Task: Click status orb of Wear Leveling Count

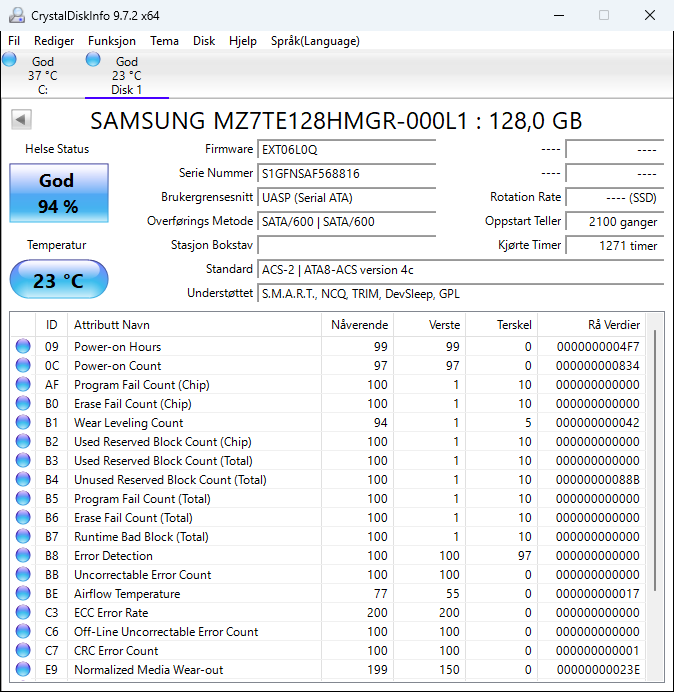Action: 23,422
